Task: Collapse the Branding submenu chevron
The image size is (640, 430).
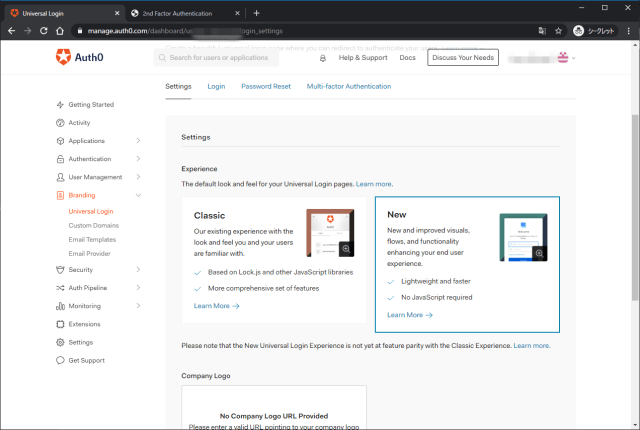Action: 138,195
